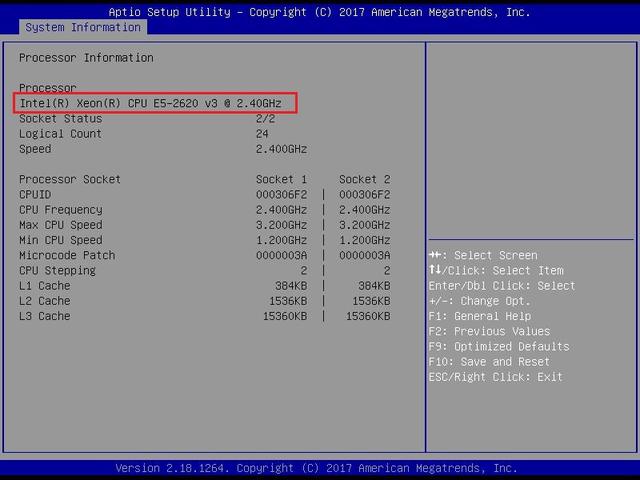Click the Min CPU Speed label
The width and height of the screenshot is (640, 480).
coord(60,240)
